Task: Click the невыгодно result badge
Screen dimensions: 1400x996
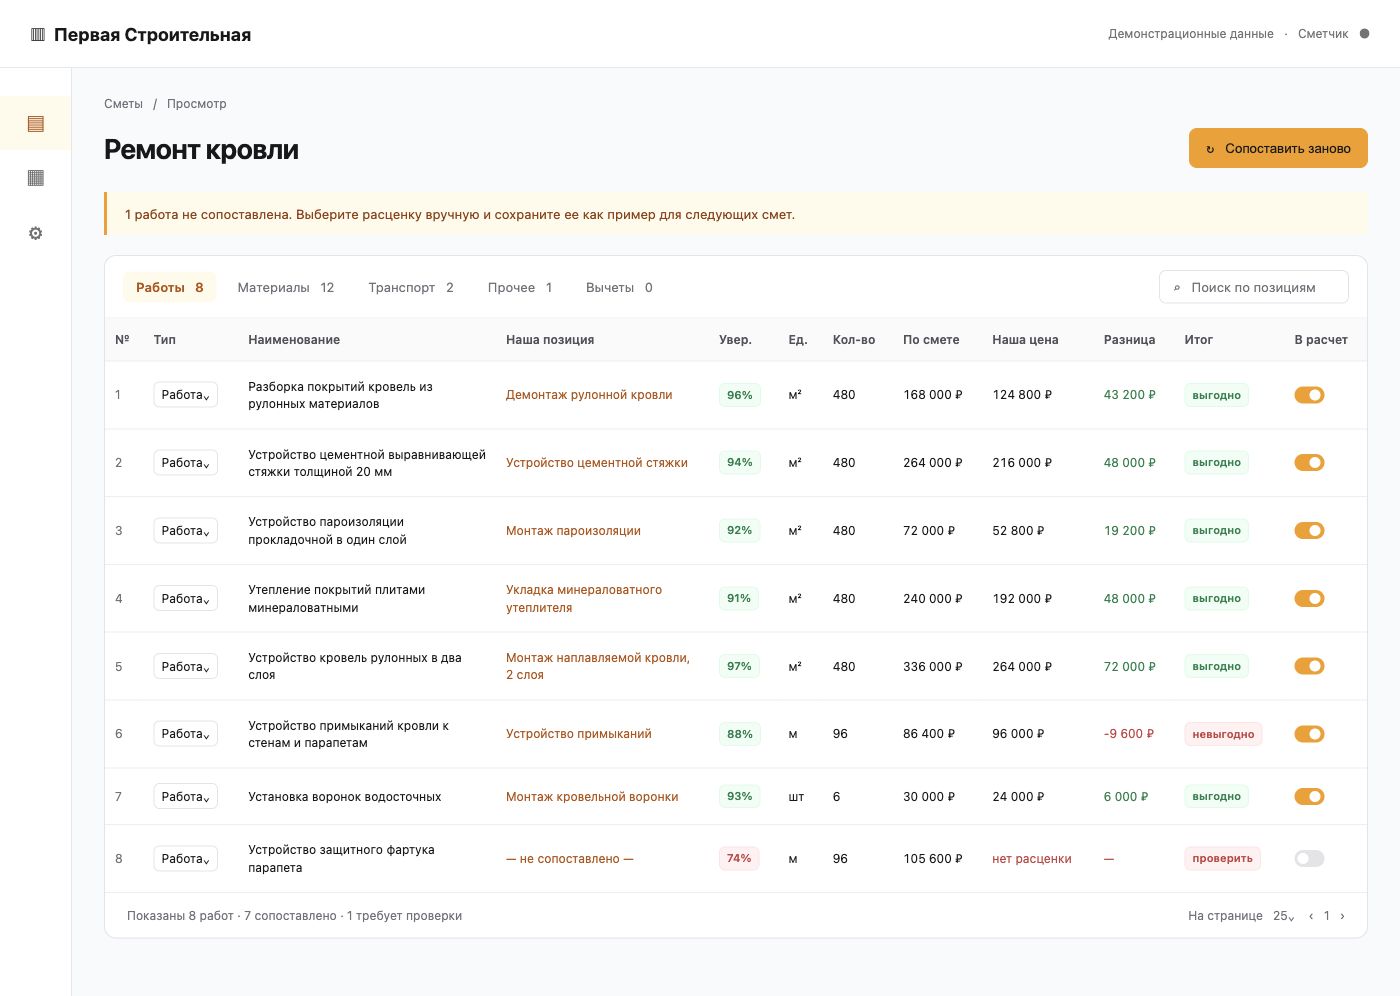Action: click(x=1223, y=734)
